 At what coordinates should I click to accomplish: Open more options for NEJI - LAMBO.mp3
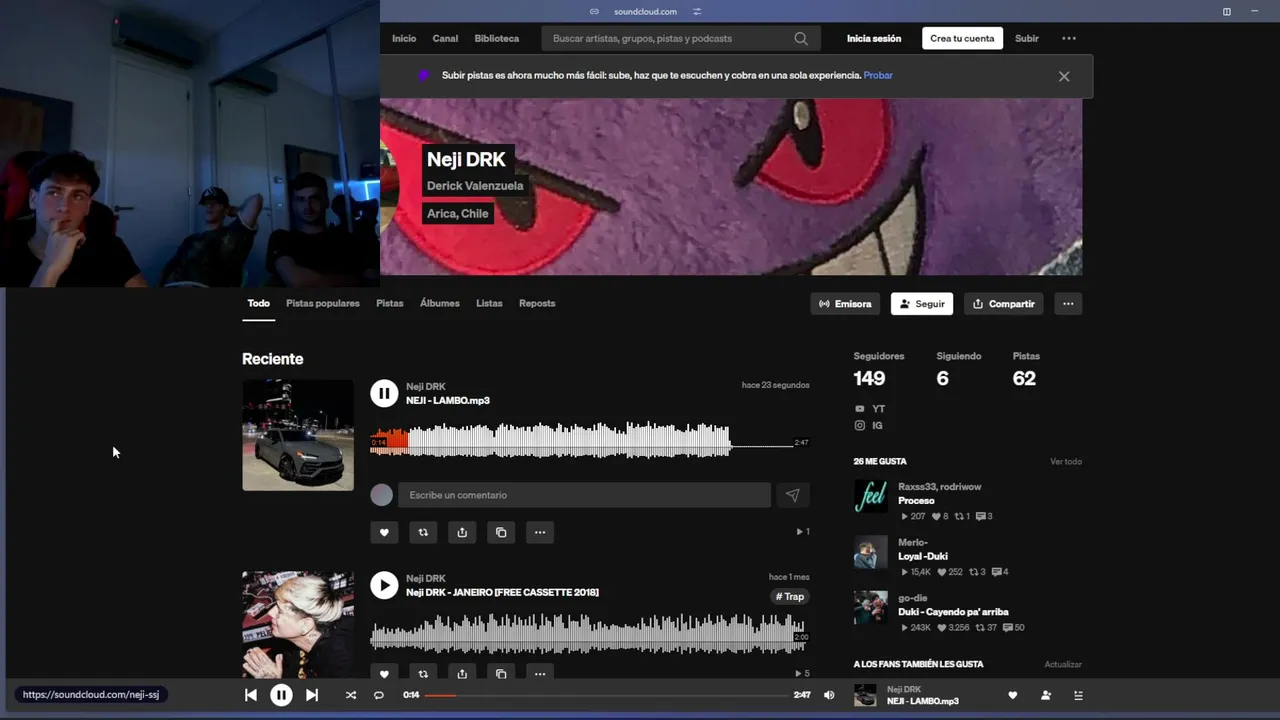pyautogui.click(x=540, y=532)
